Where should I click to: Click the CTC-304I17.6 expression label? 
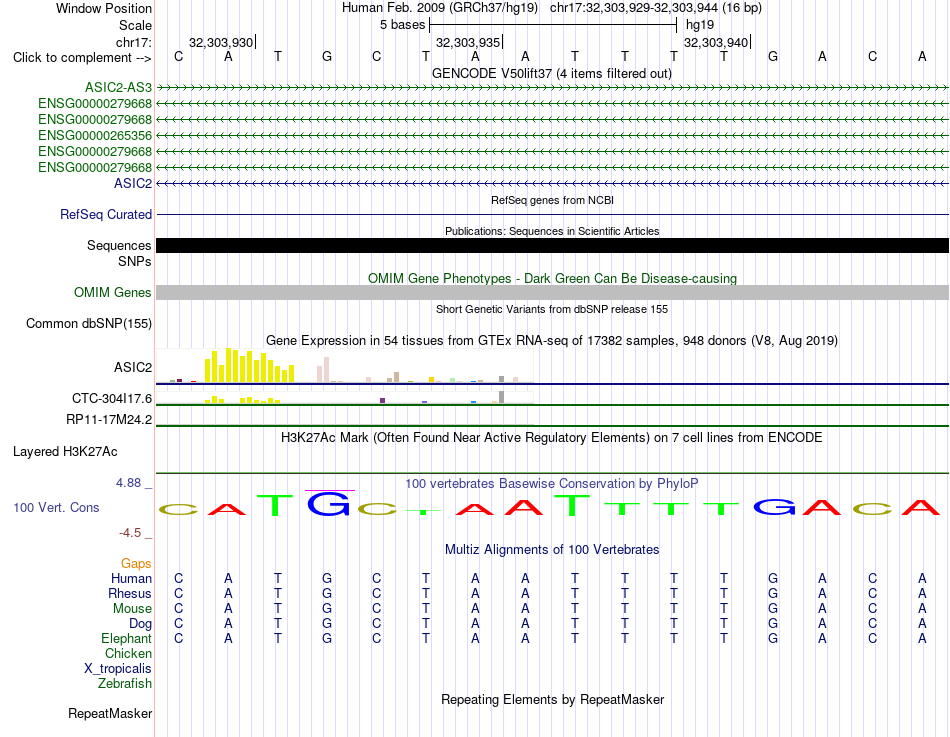(112, 398)
